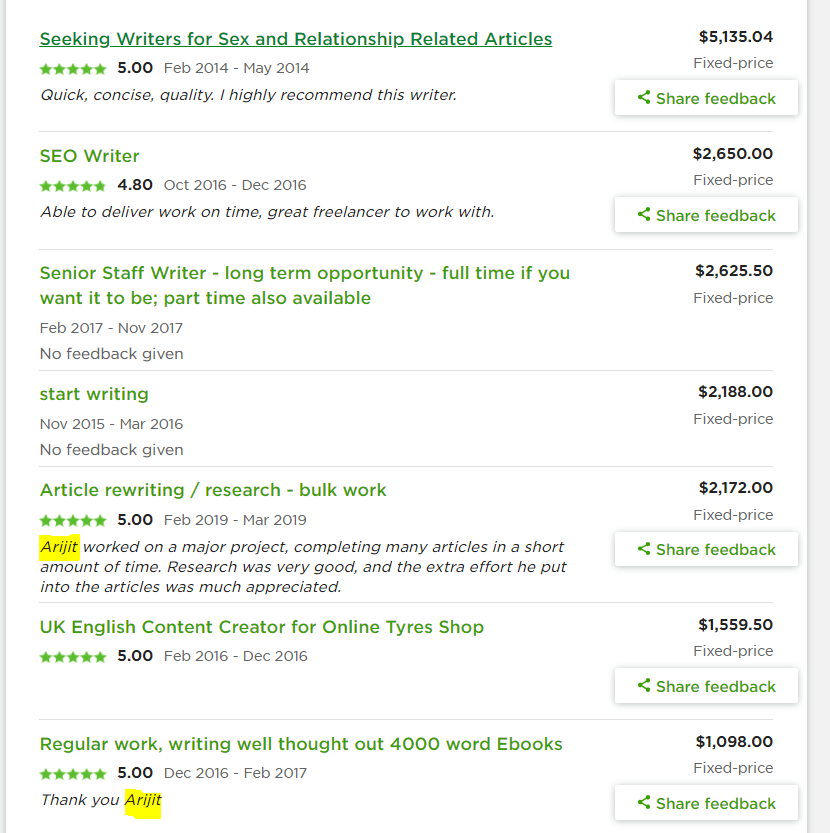
Task: Click share icon for UK English Content job
Action: click(644, 686)
